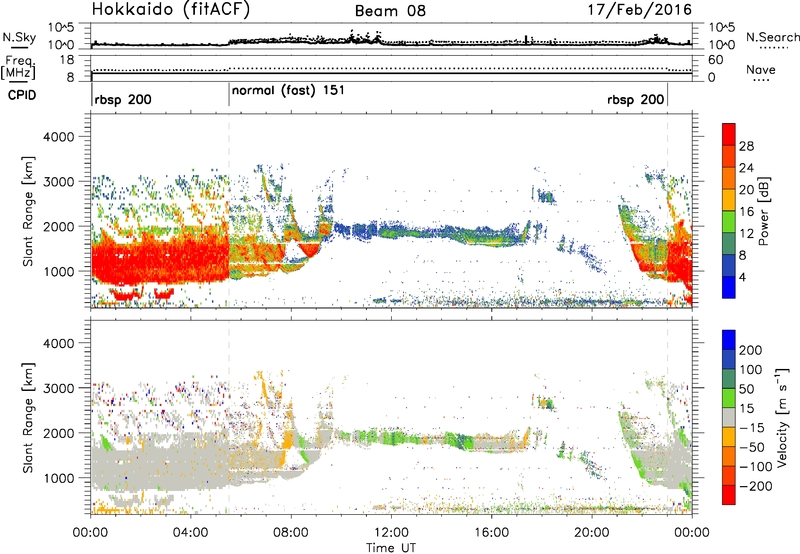
Task: Click the final '00:00' label at axis end
Action: (691, 533)
